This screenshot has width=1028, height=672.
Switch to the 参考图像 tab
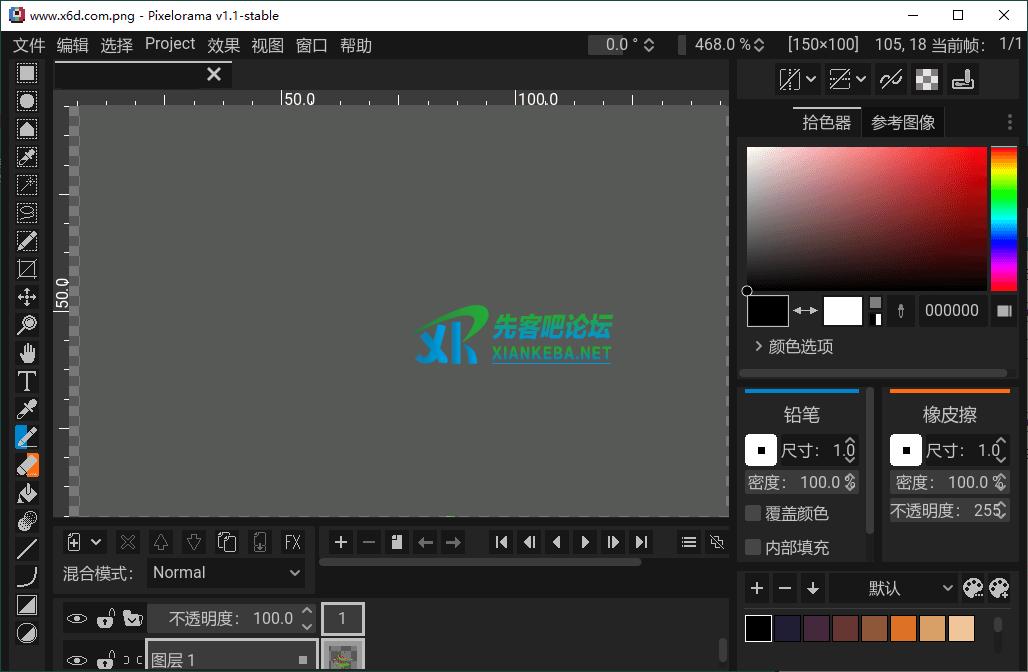click(902, 122)
